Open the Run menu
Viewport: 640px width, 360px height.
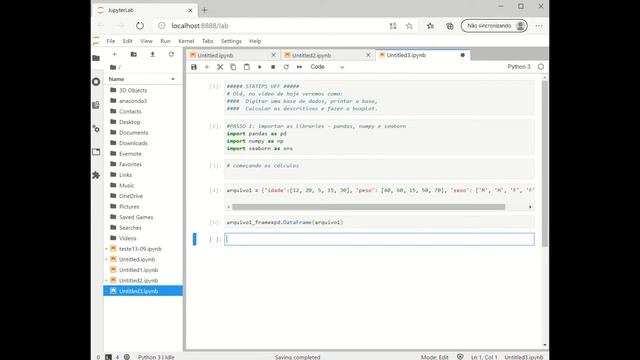(165, 41)
